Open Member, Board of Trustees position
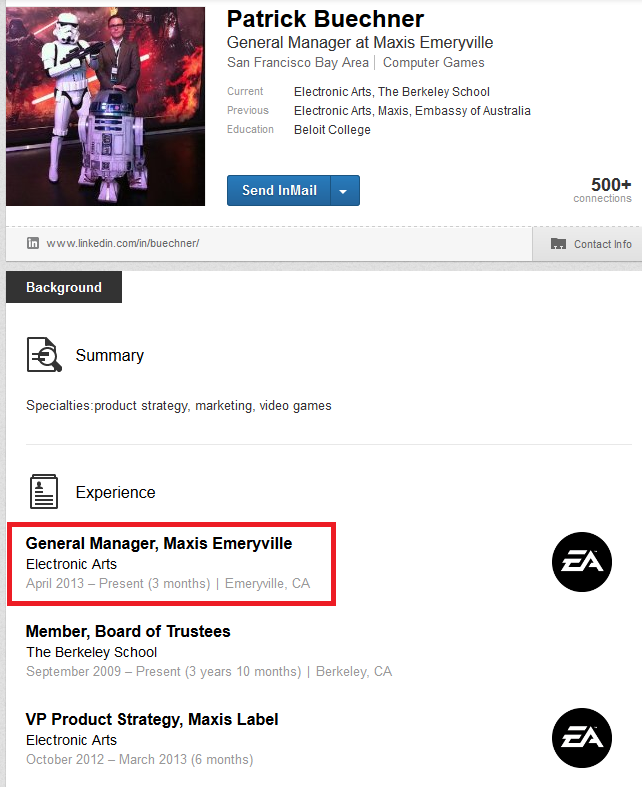 tap(128, 632)
